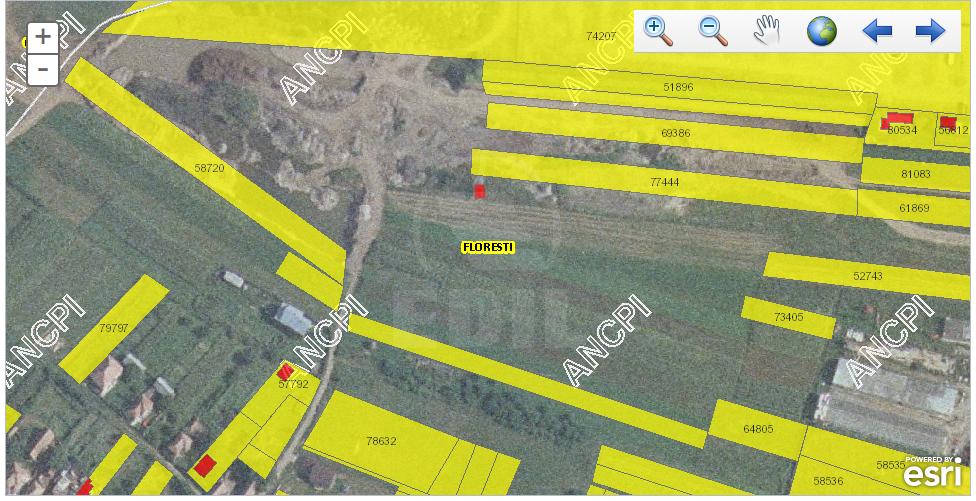The width and height of the screenshot is (976, 501).
Task: Open the esri logo link
Action: [932, 474]
